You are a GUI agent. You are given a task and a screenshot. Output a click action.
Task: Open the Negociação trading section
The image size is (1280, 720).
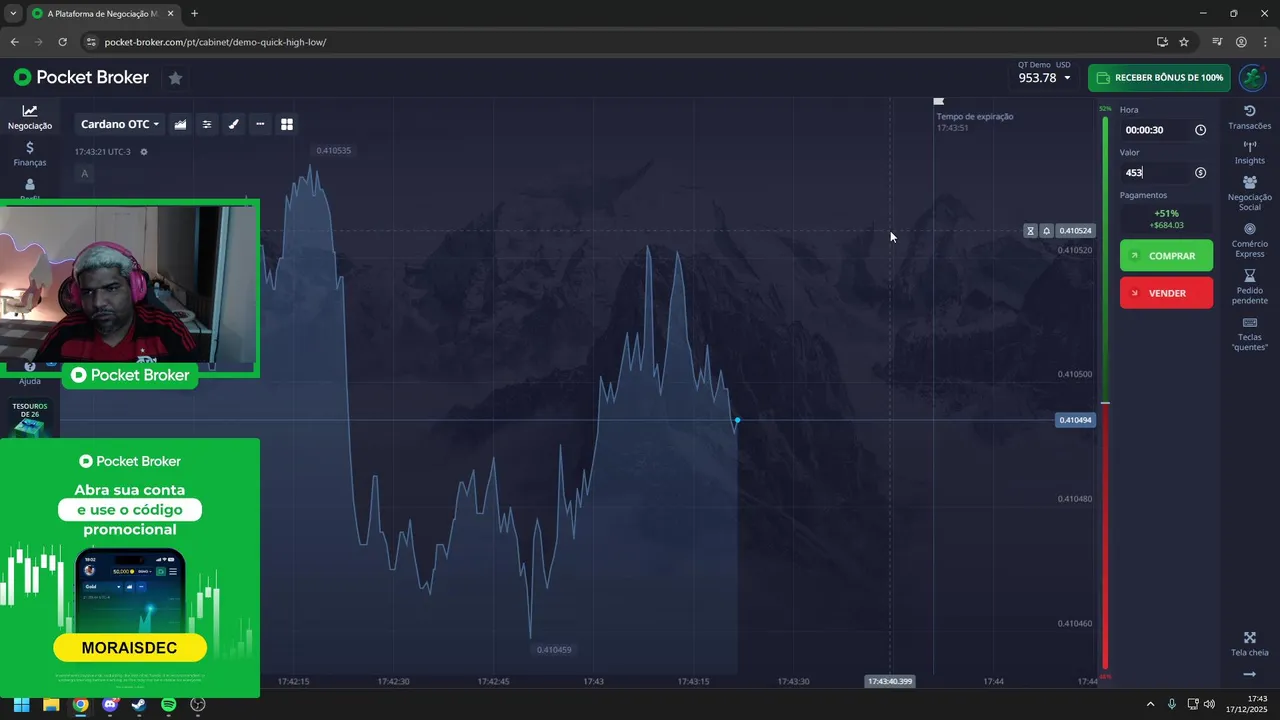tap(30, 117)
